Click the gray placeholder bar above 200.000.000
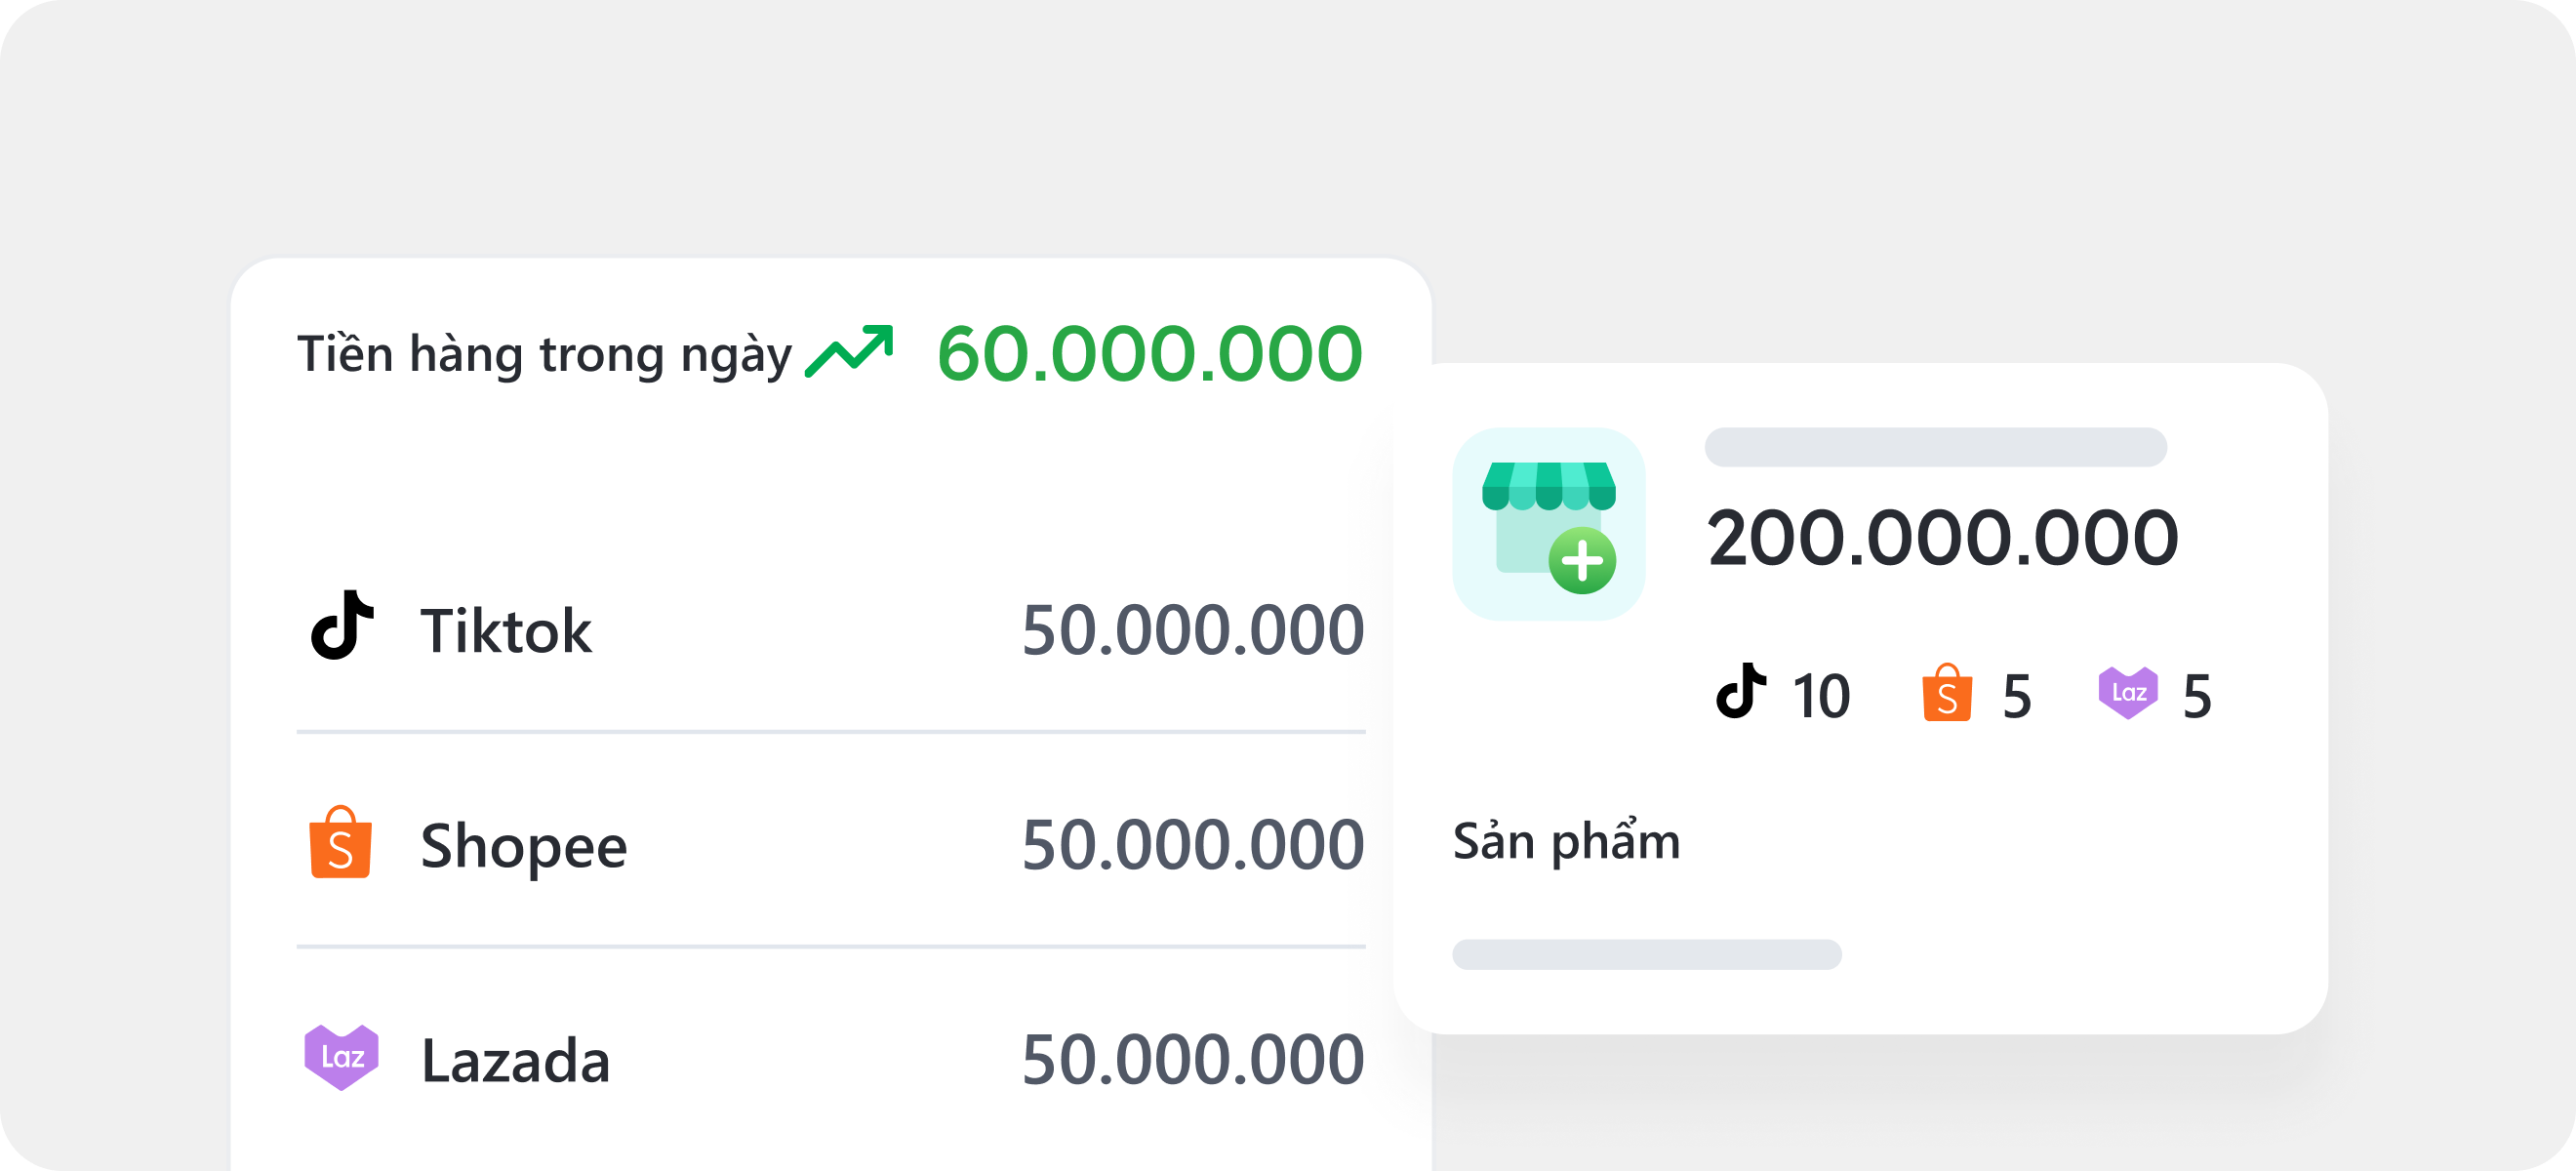 click(x=1935, y=447)
